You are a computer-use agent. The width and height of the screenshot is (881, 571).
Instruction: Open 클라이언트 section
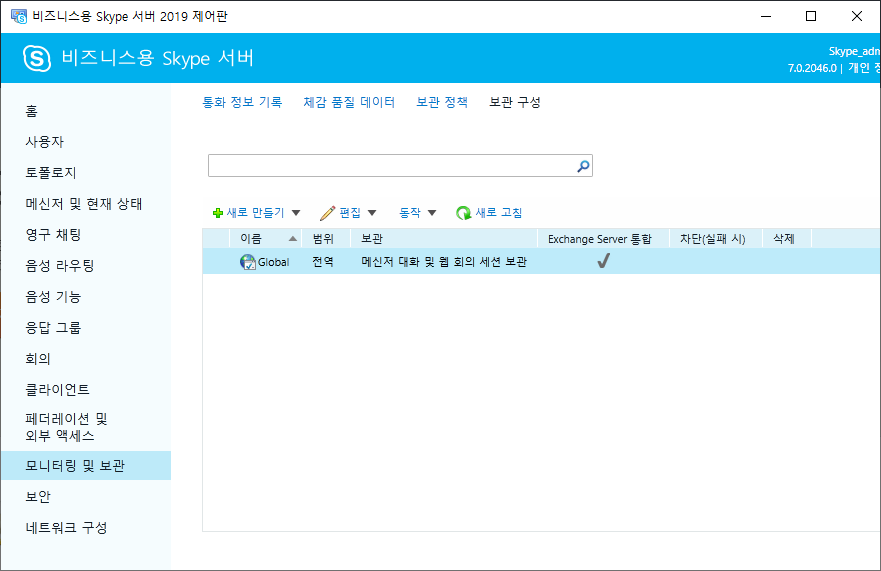[x=57, y=389]
